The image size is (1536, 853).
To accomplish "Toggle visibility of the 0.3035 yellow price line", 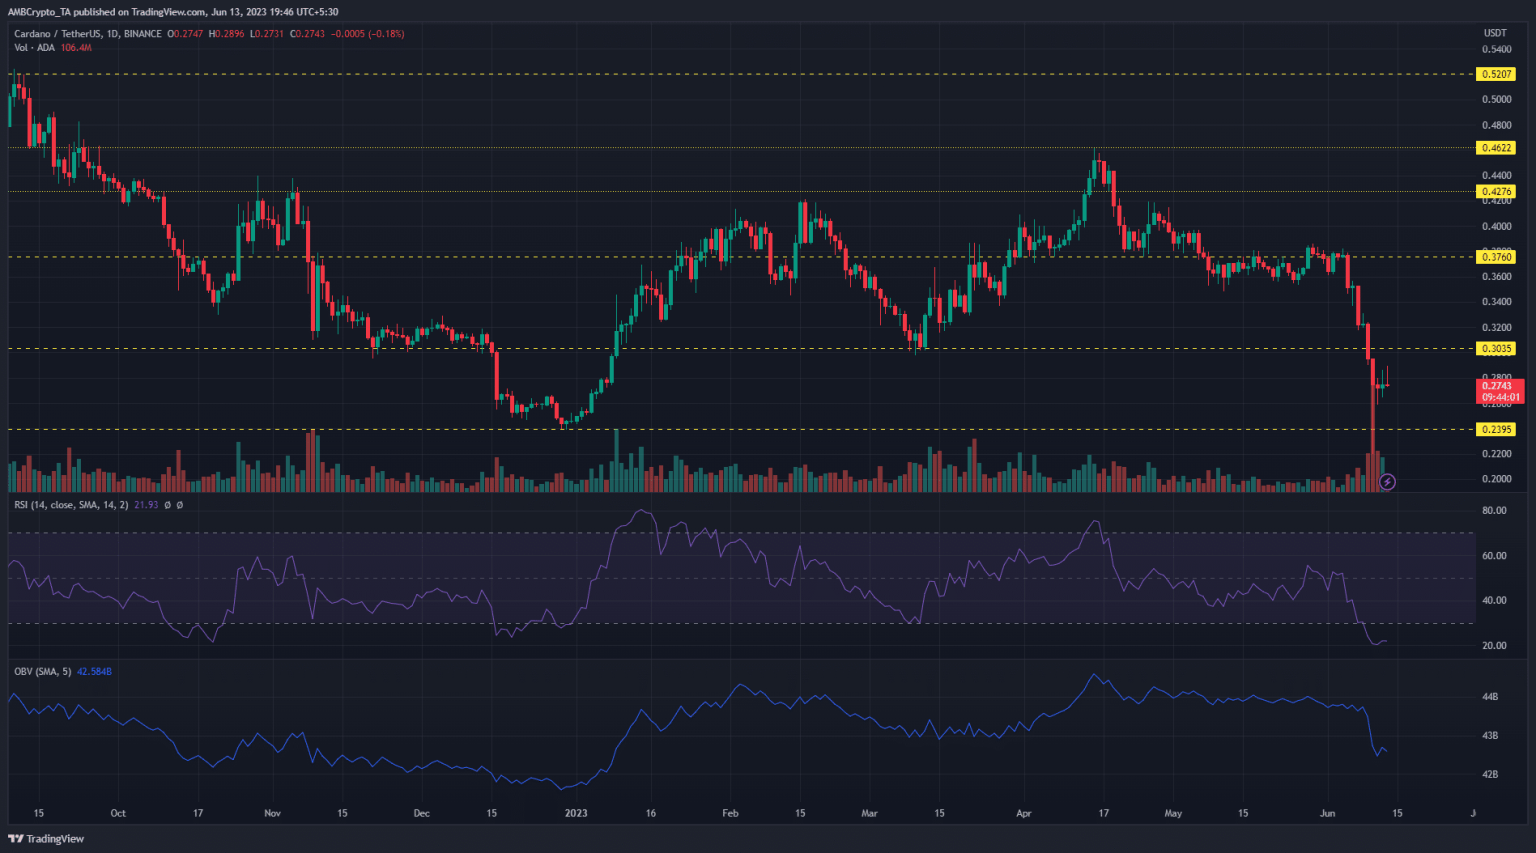I will pos(1496,348).
